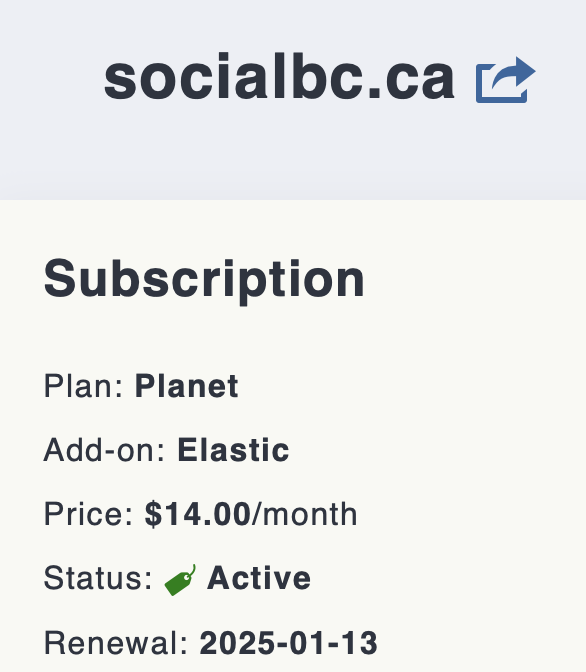Viewport: 586px width, 672px height.
Task: Open socialbc.ca via the external link icon
Action: tap(505, 80)
